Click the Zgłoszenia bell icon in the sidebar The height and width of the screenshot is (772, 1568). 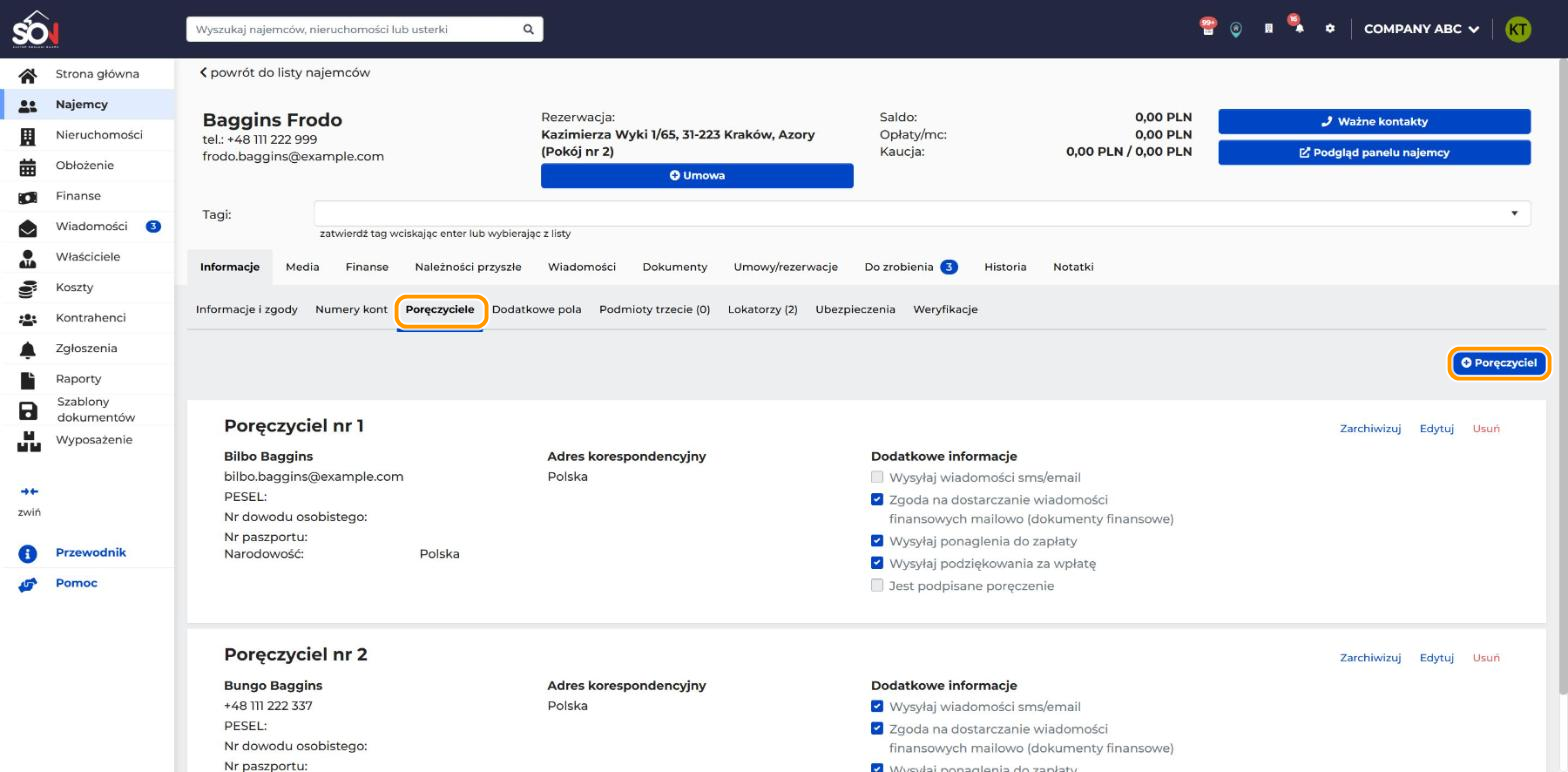click(x=28, y=350)
